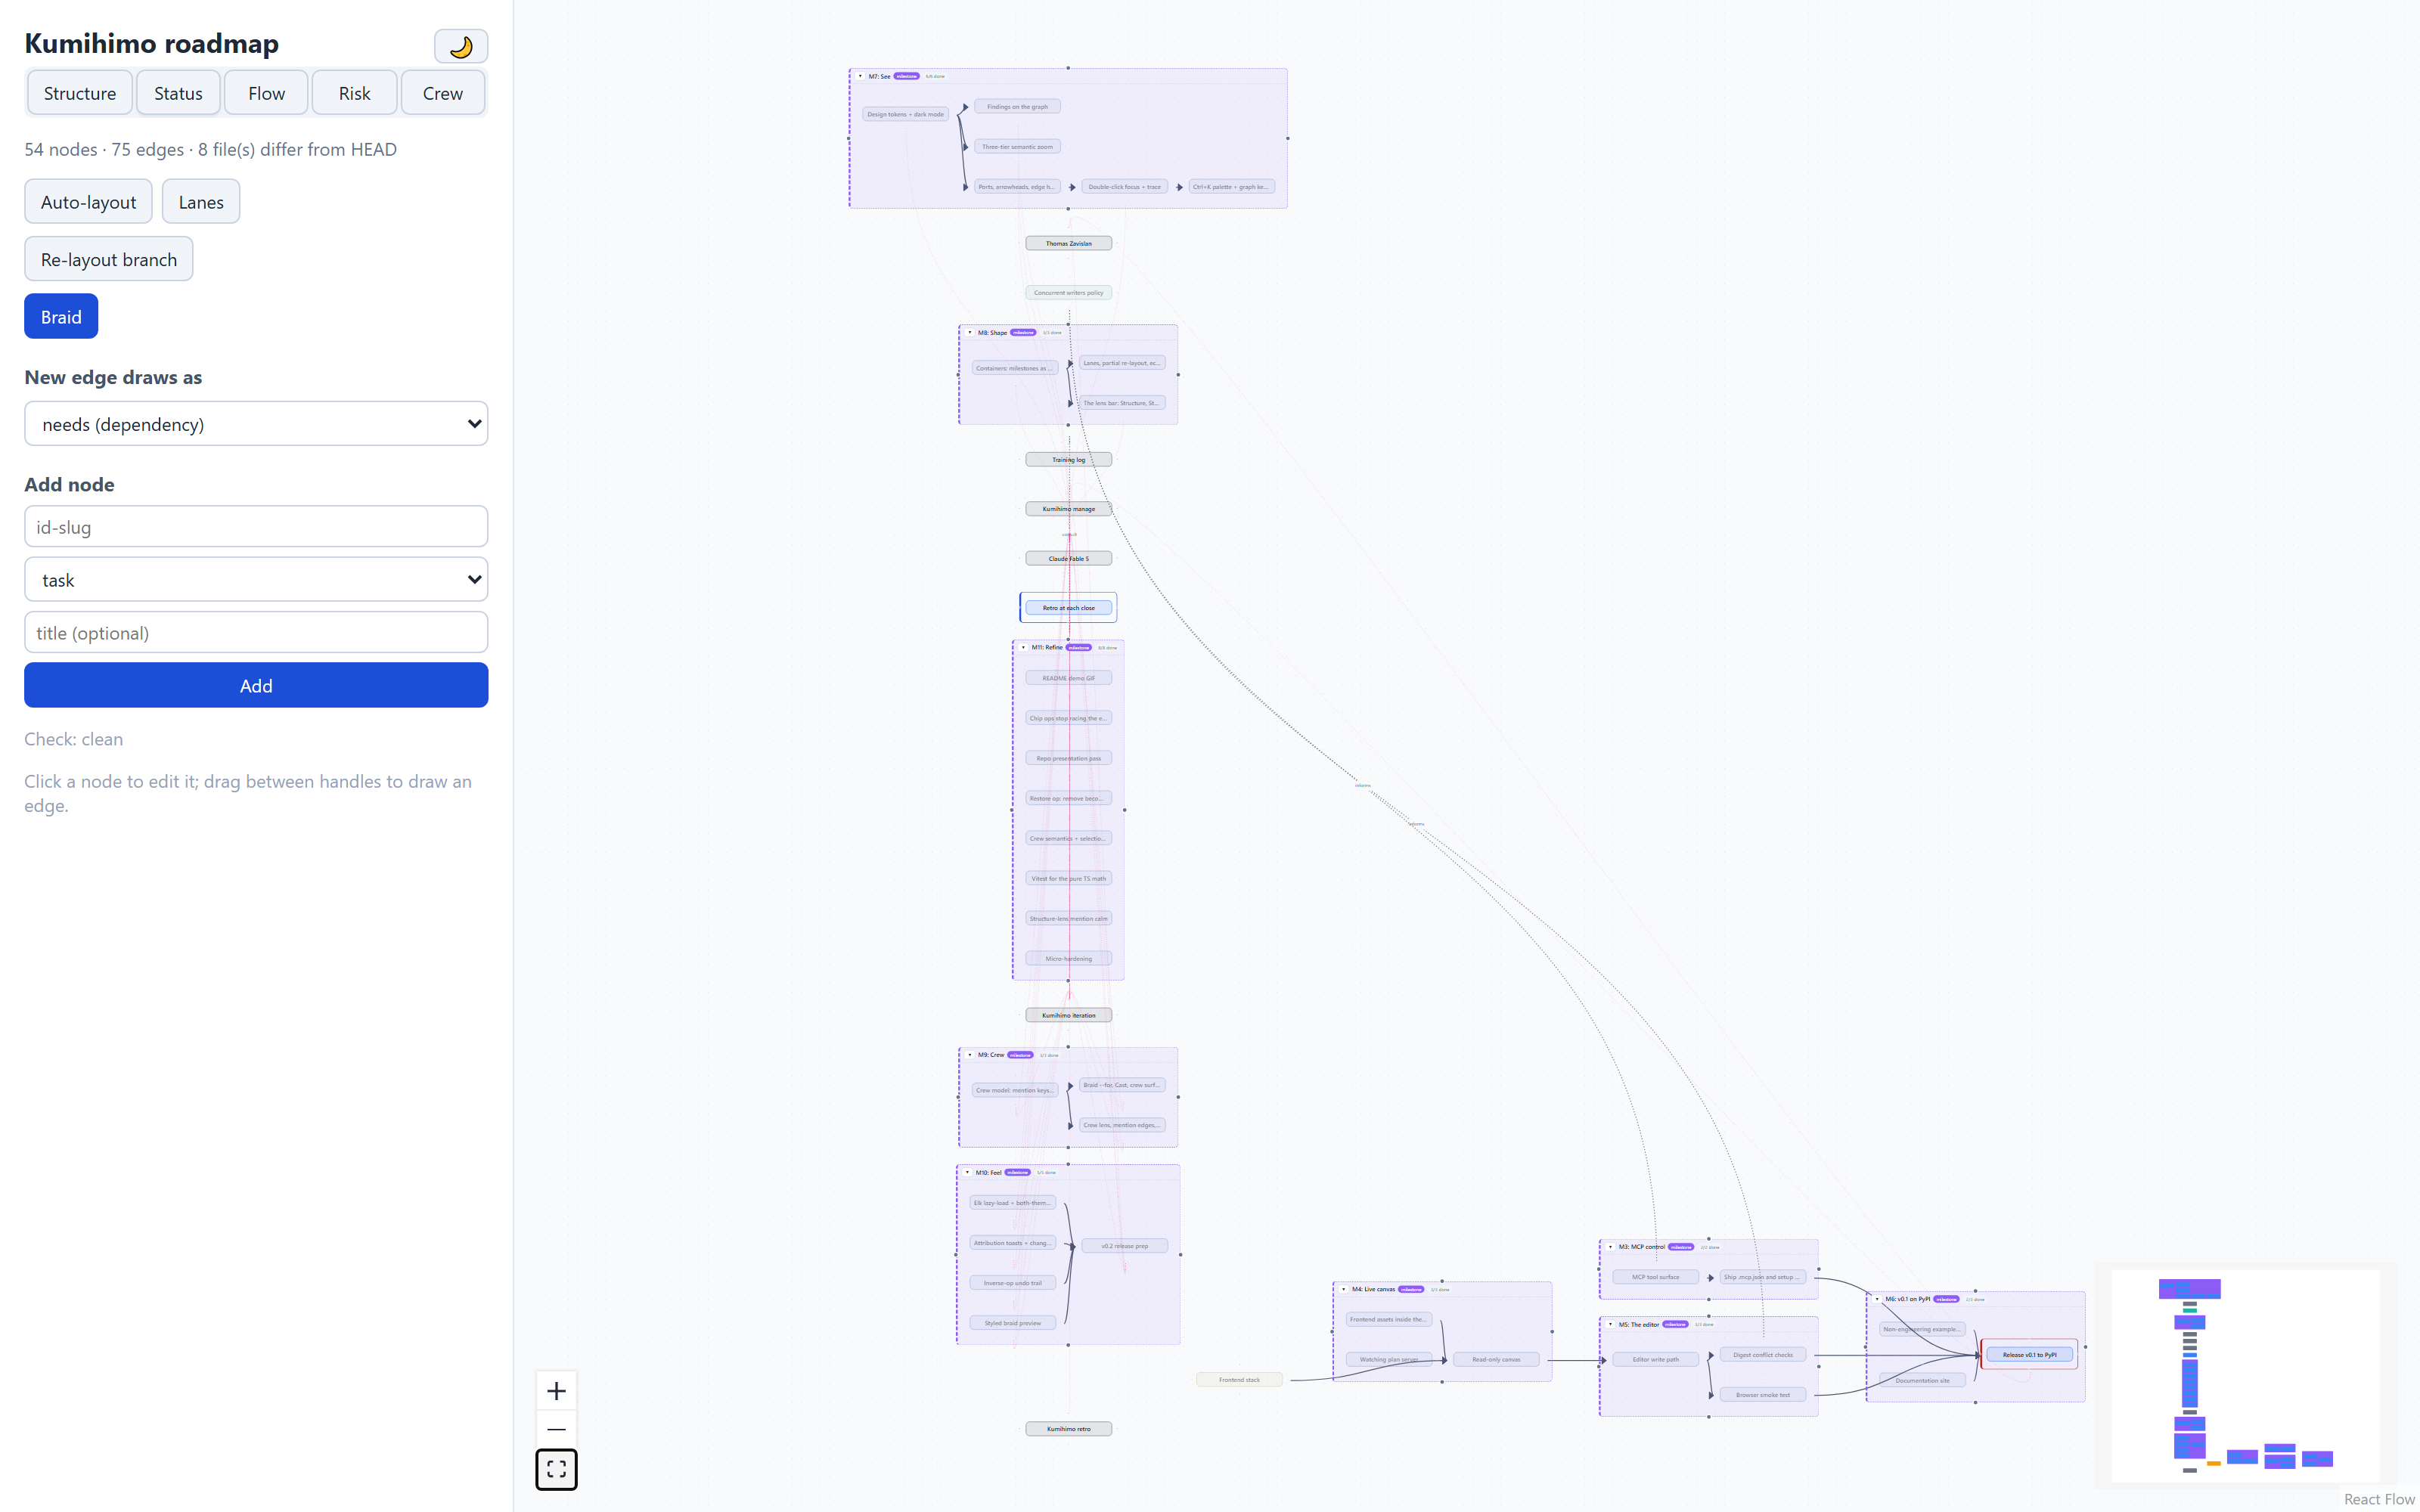Open the React Flow attribution link
Screen dimensions: 2420x1512
tap(2379, 1499)
